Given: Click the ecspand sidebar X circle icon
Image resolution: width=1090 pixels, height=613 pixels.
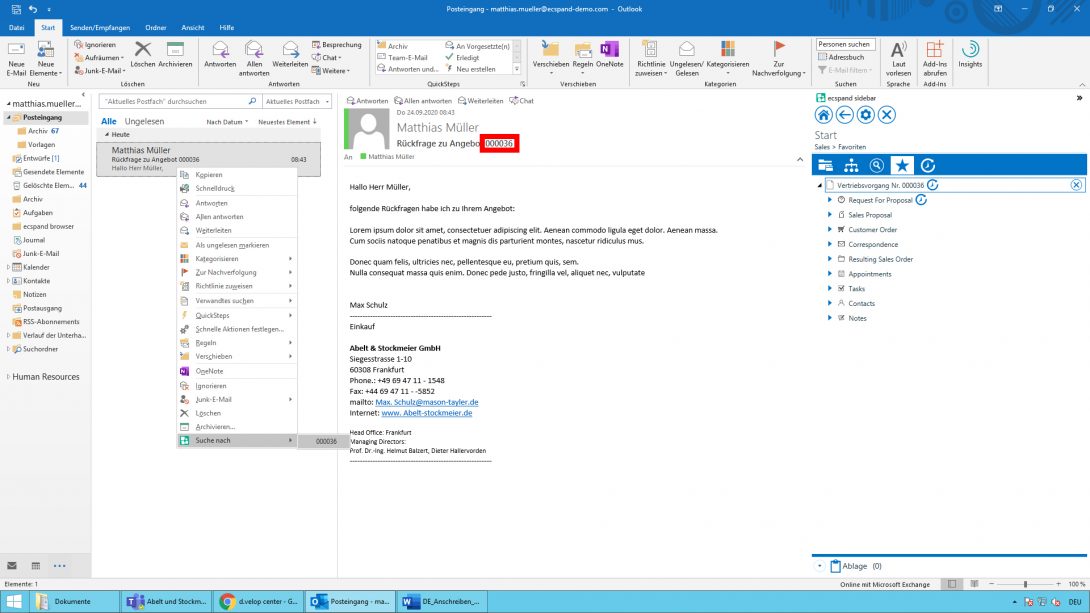Looking at the screenshot, I should (886, 115).
